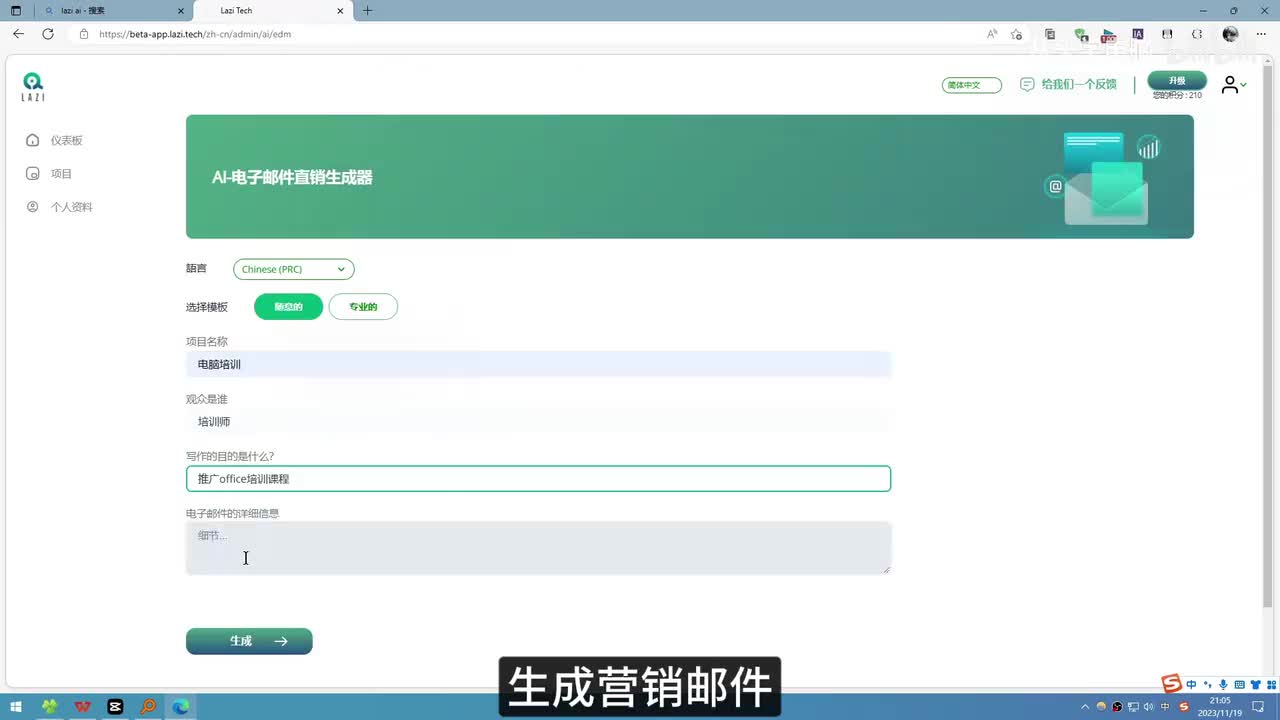1280x720 pixels.
Task: Open the profile (个人资料) sidebar icon
Action: (33, 207)
